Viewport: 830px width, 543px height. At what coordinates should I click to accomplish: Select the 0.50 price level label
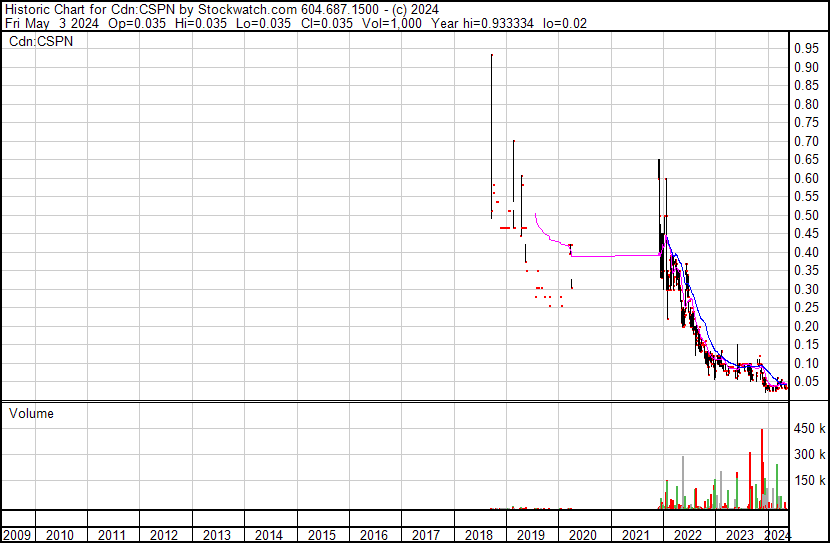pyautogui.click(x=806, y=215)
